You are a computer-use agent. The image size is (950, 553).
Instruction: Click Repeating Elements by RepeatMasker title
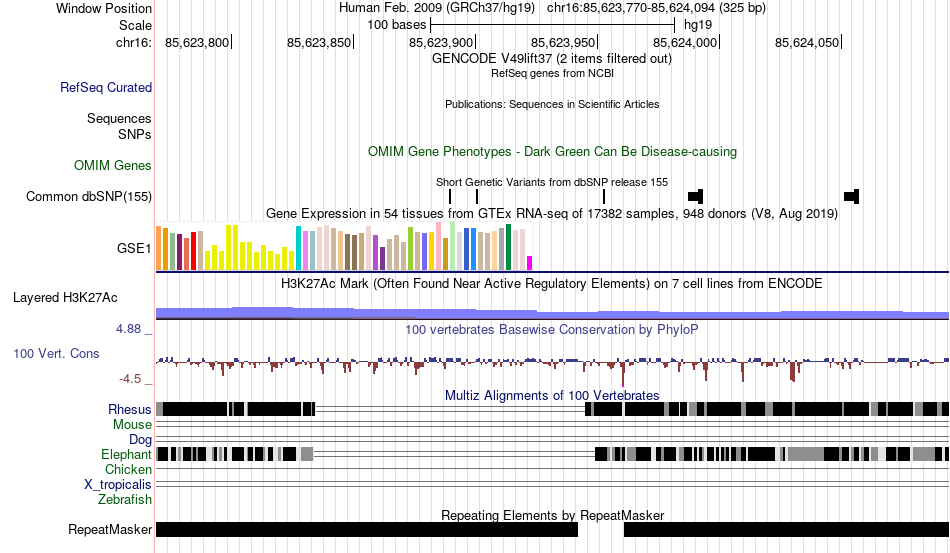click(x=553, y=515)
